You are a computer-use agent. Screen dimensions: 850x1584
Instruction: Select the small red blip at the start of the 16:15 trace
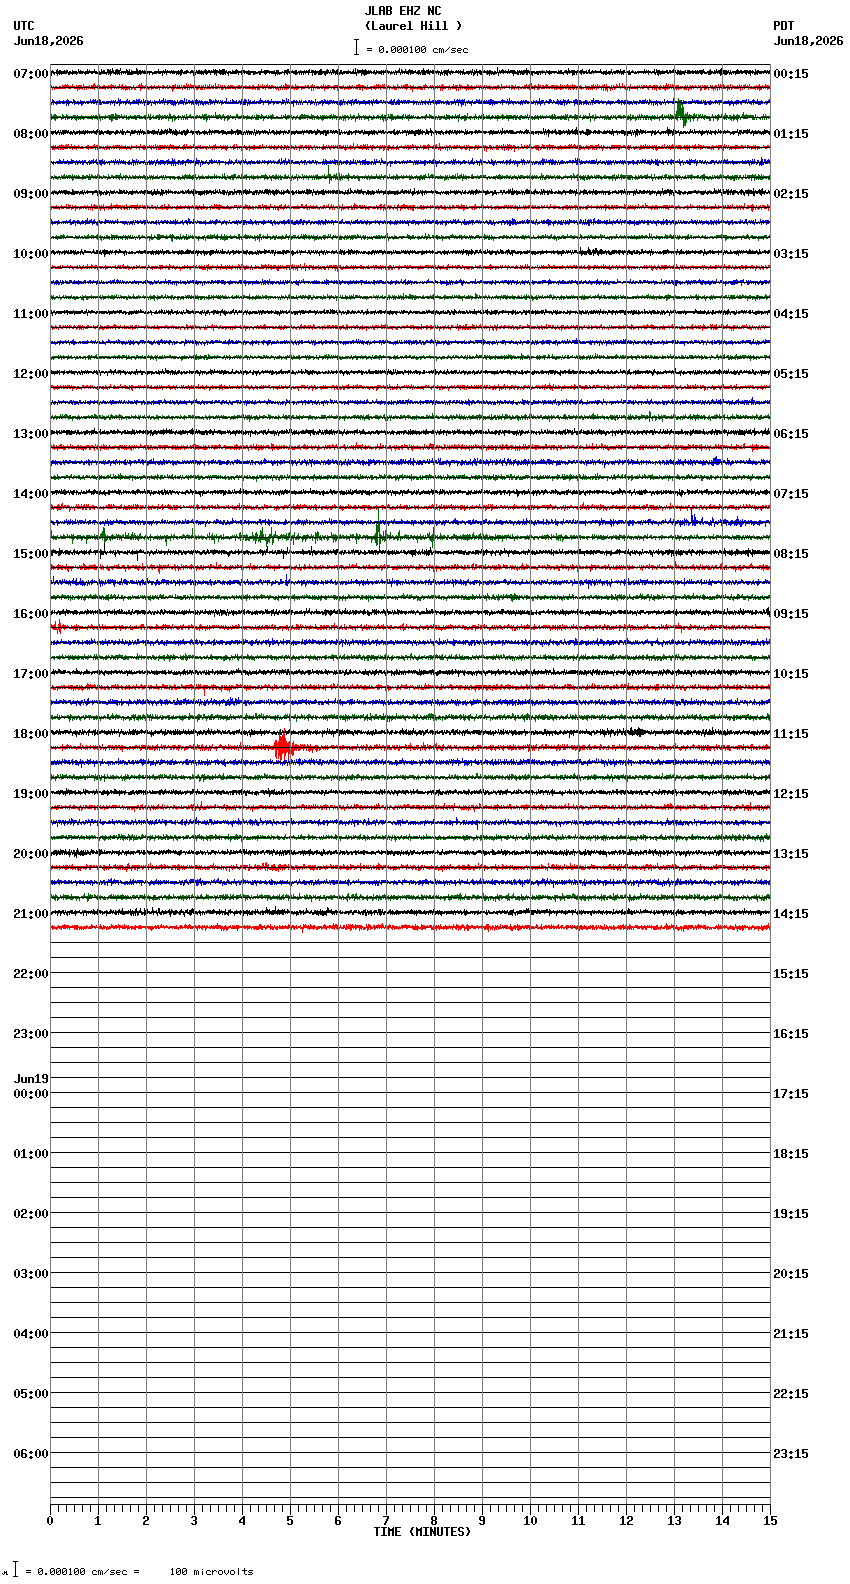coord(57,627)
